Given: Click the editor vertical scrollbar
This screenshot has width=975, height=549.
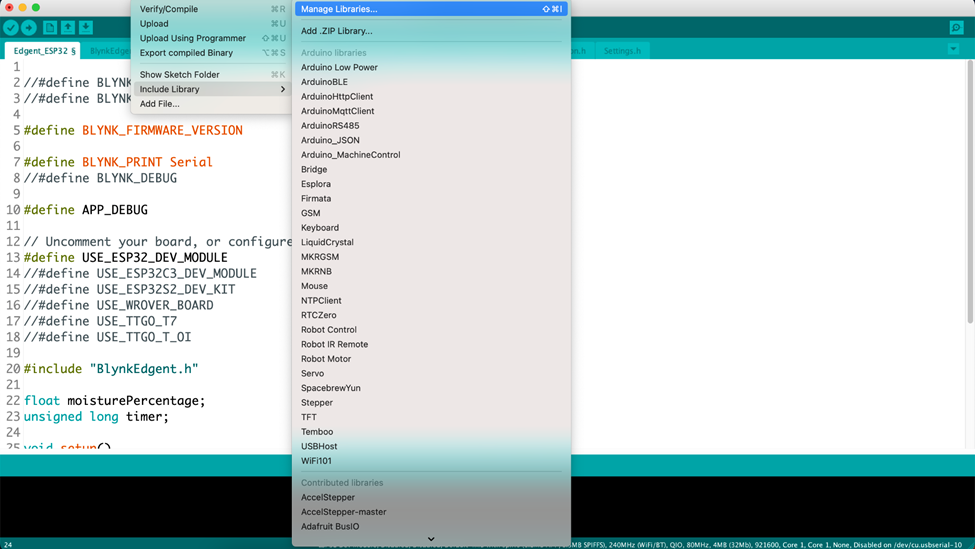Looking at the screenshot, I should [x=970, y=192].
